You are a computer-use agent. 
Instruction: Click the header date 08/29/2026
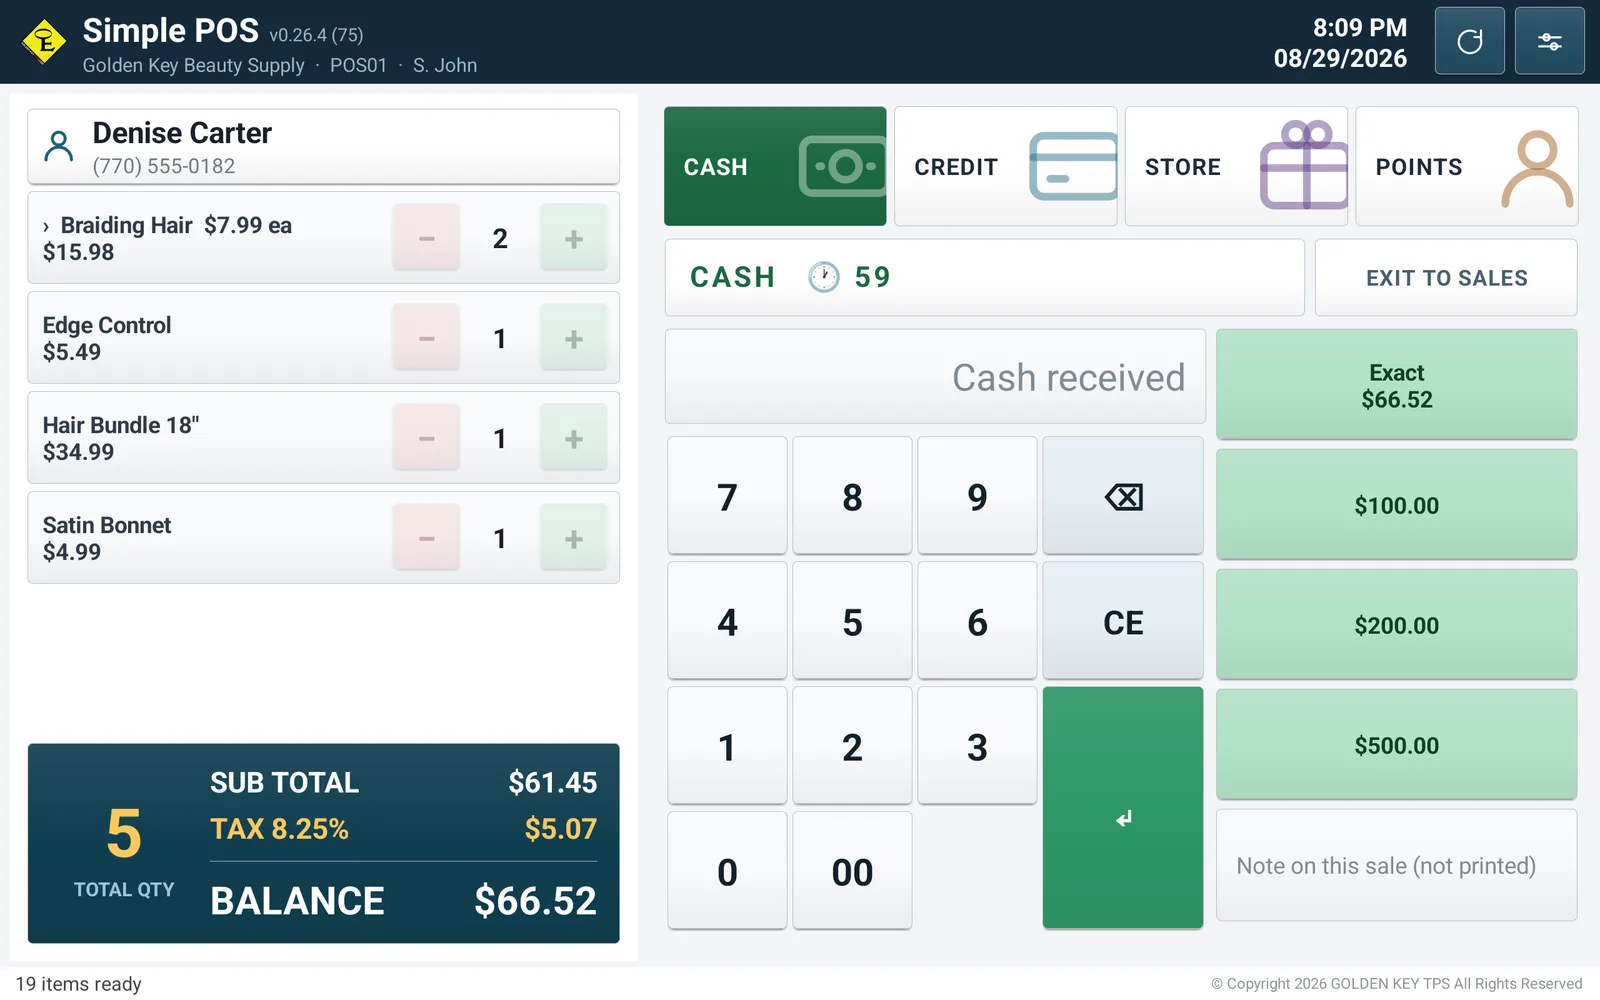1340,58
